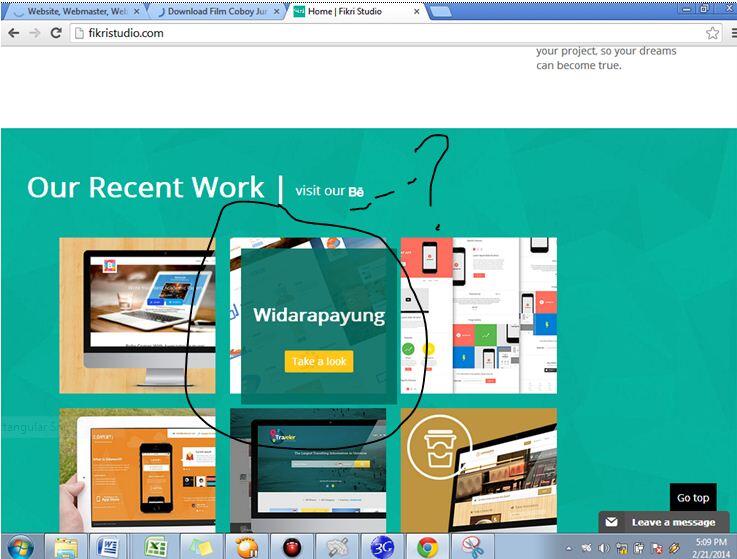
Task: Bookmark page with the star icon
Action: pos(712,33)
